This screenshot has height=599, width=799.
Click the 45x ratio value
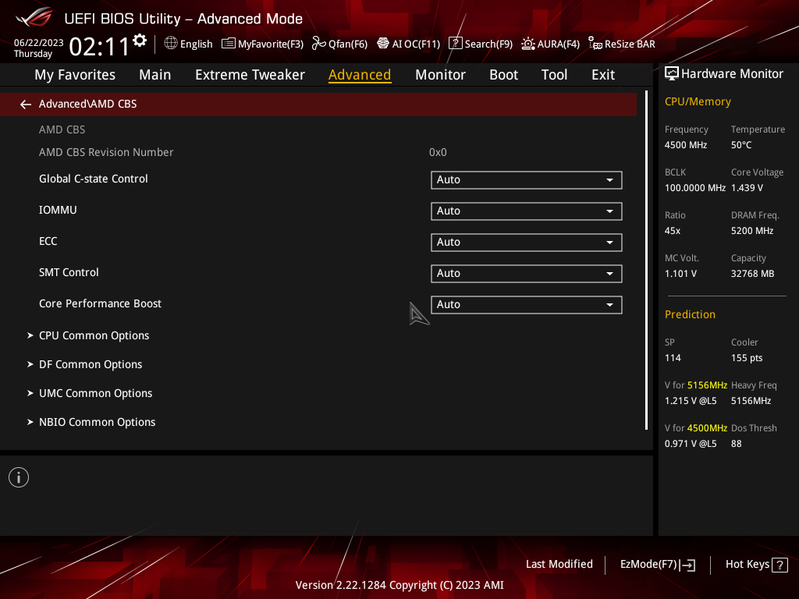point(672,231)
